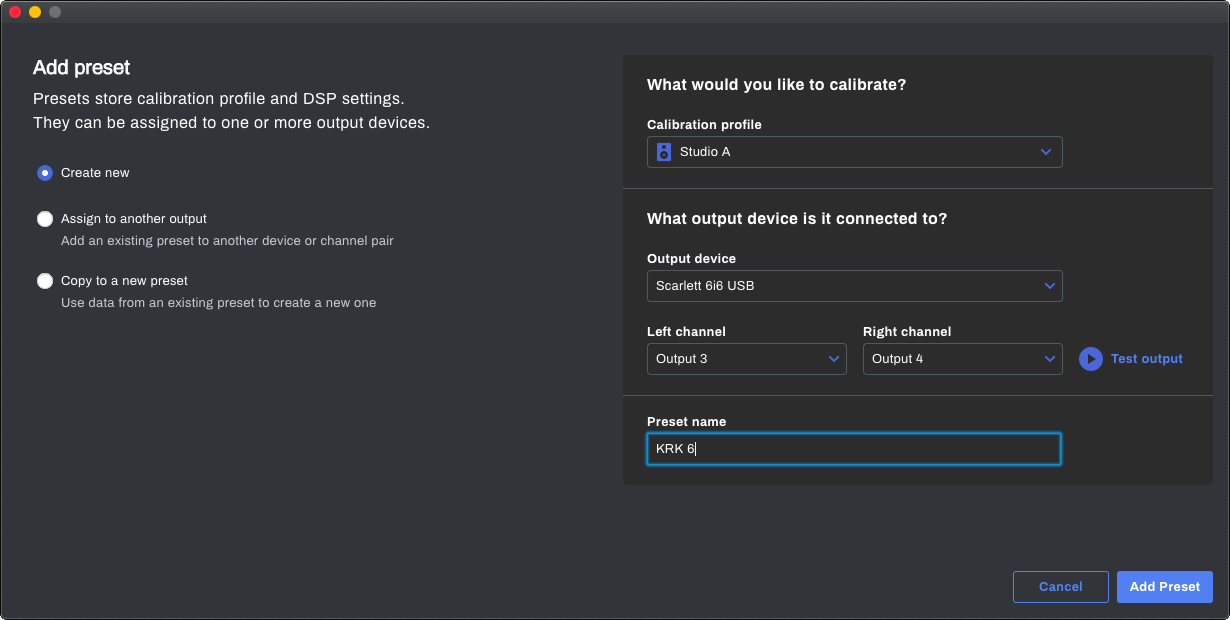Open the Right channel dropdown arrow
The image size is (1230, 620).
point(1050,359)
